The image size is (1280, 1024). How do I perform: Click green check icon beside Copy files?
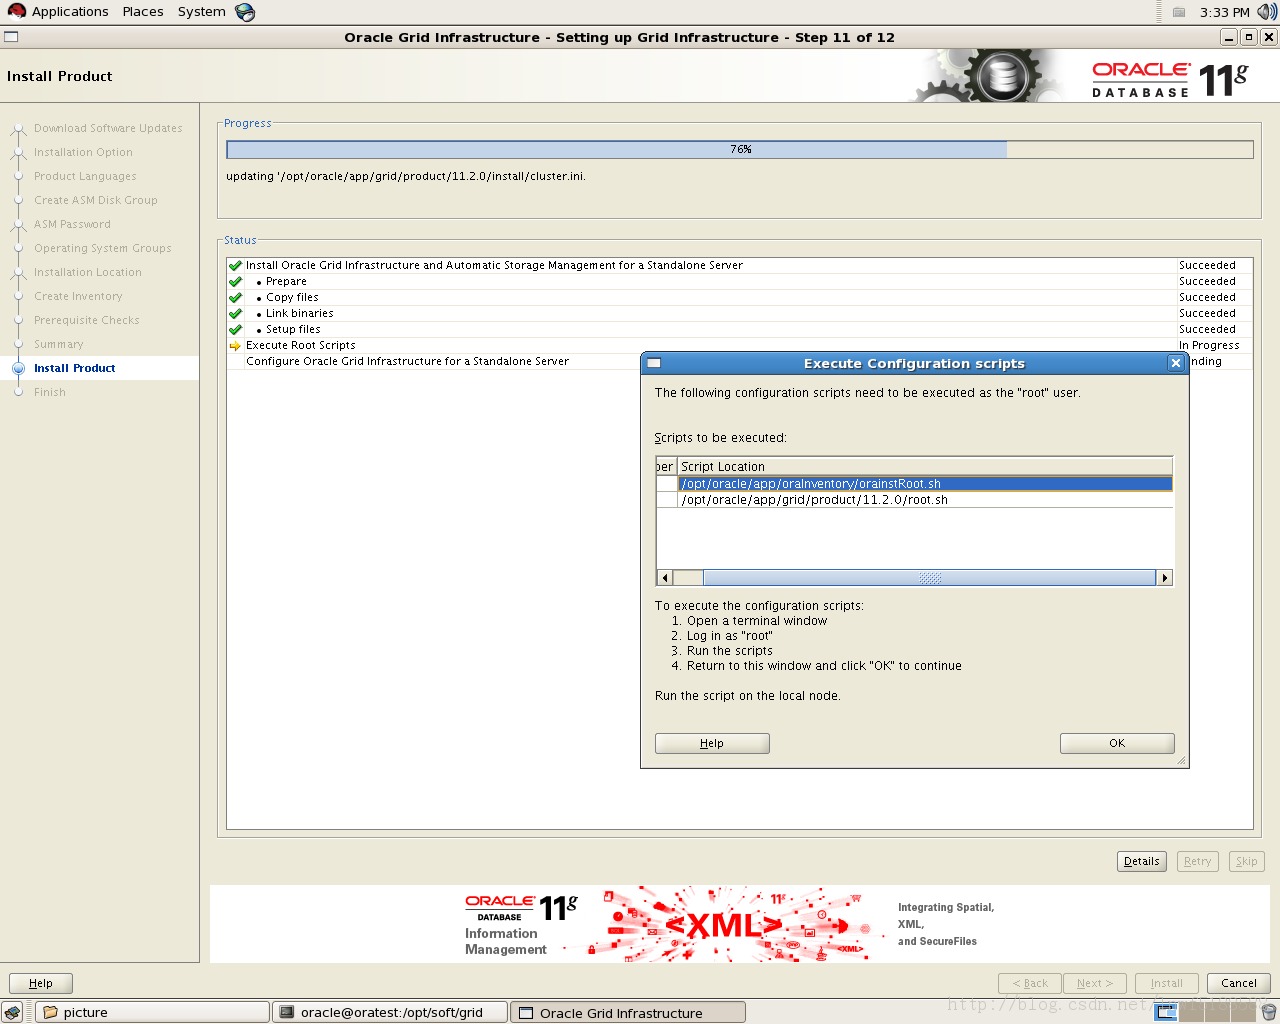(x=236, y=298)
